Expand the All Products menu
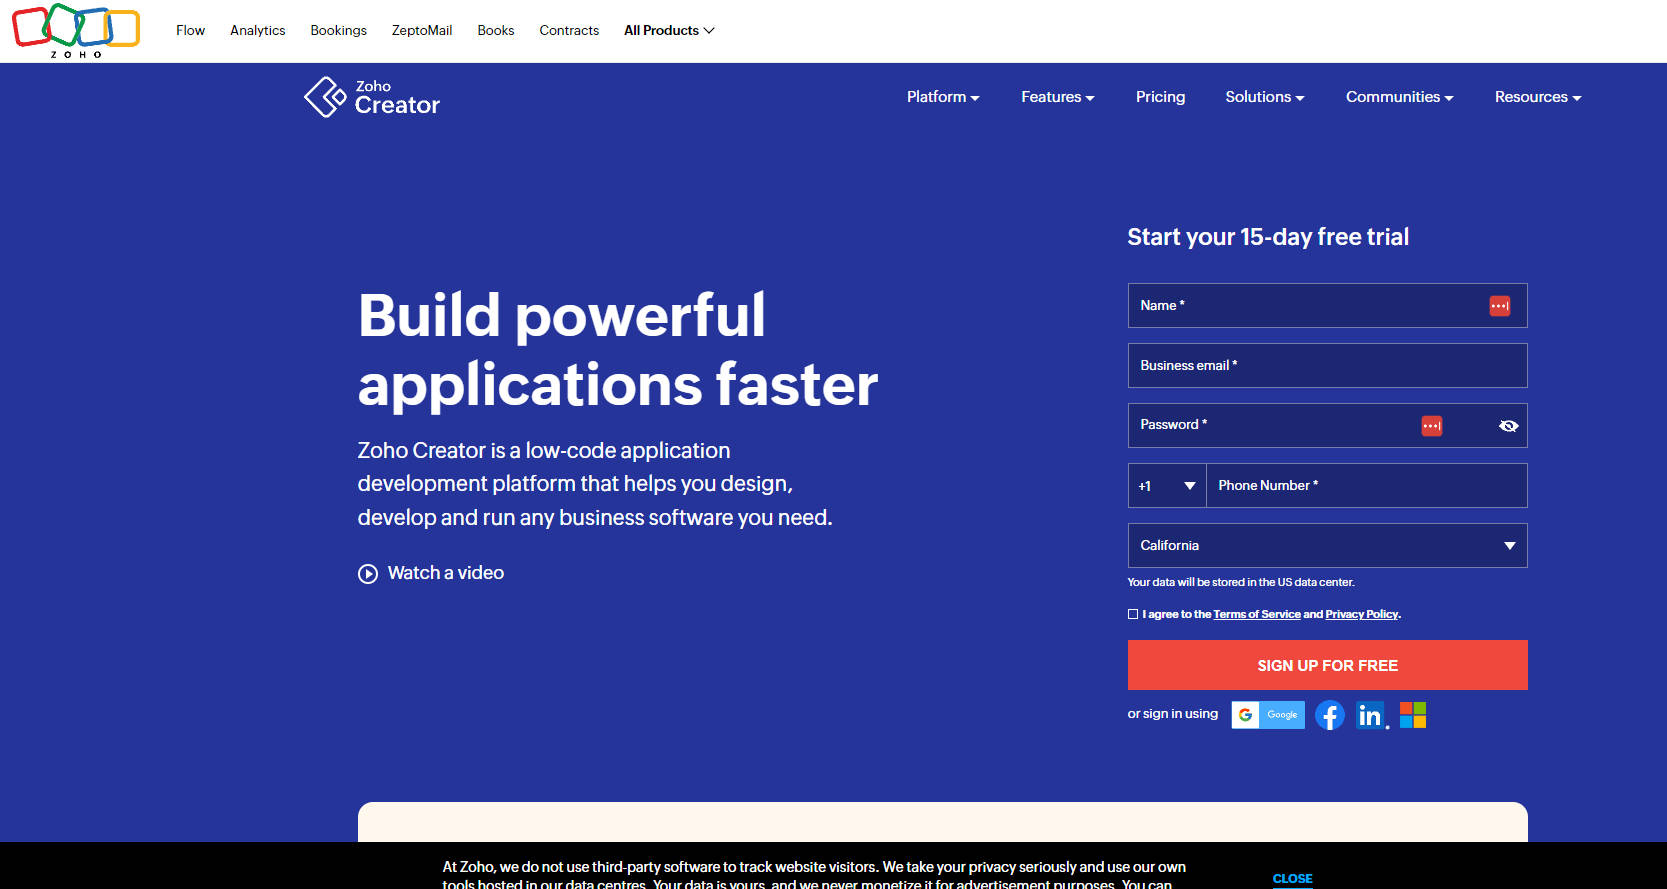The width and height of the screenshot is (1667, 889). click(669, 31)
